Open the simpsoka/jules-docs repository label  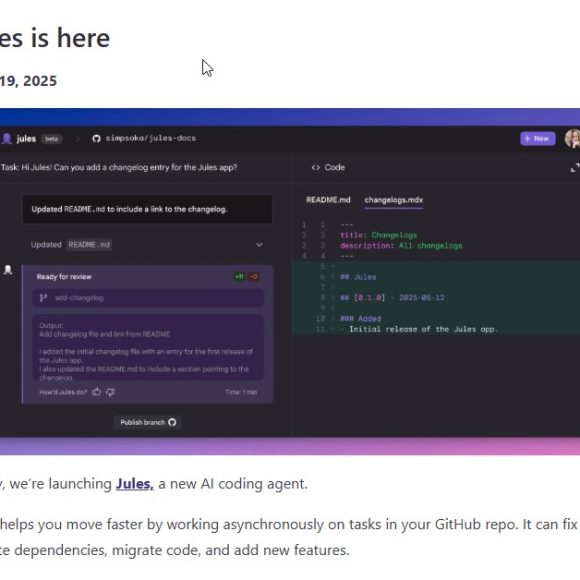[151, 138]
